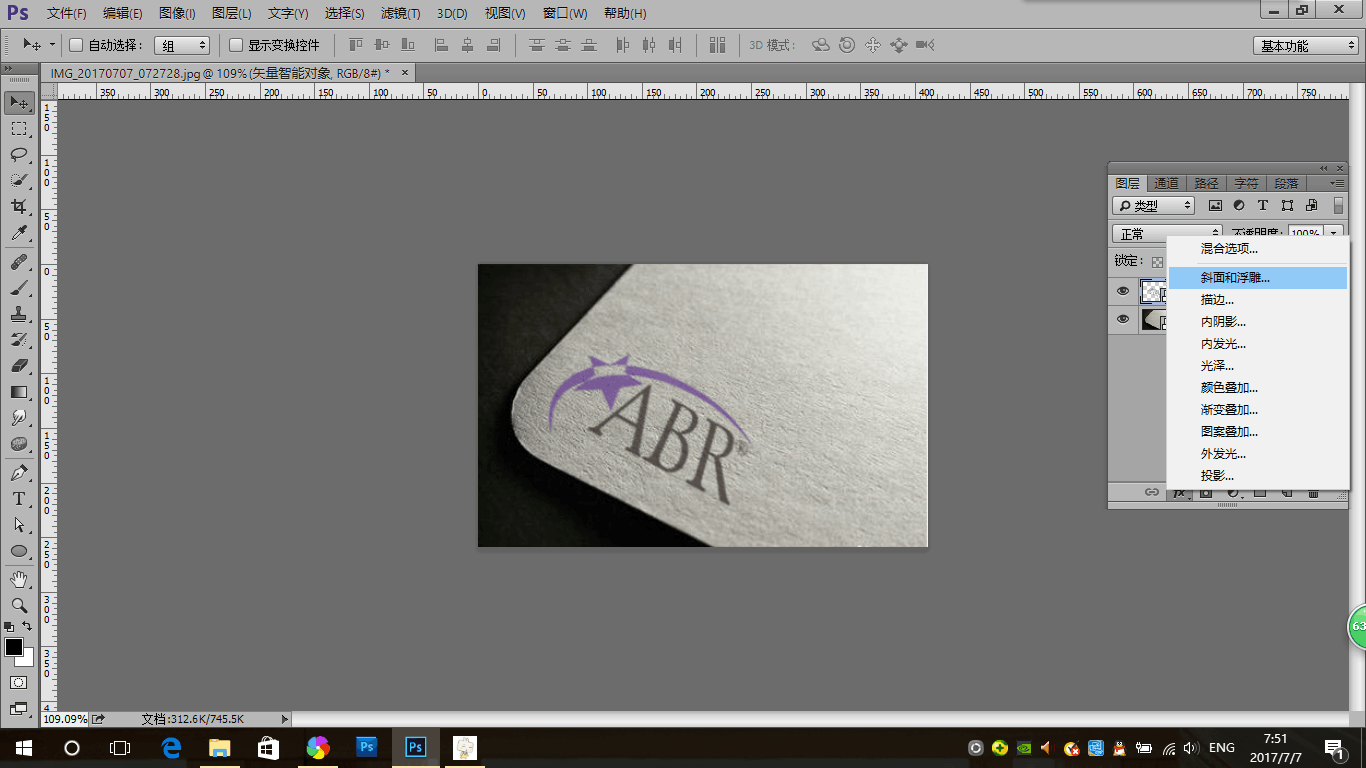1366x768 pixels.
Task: Select the Hand tool
Action: (x=19, y=579)
